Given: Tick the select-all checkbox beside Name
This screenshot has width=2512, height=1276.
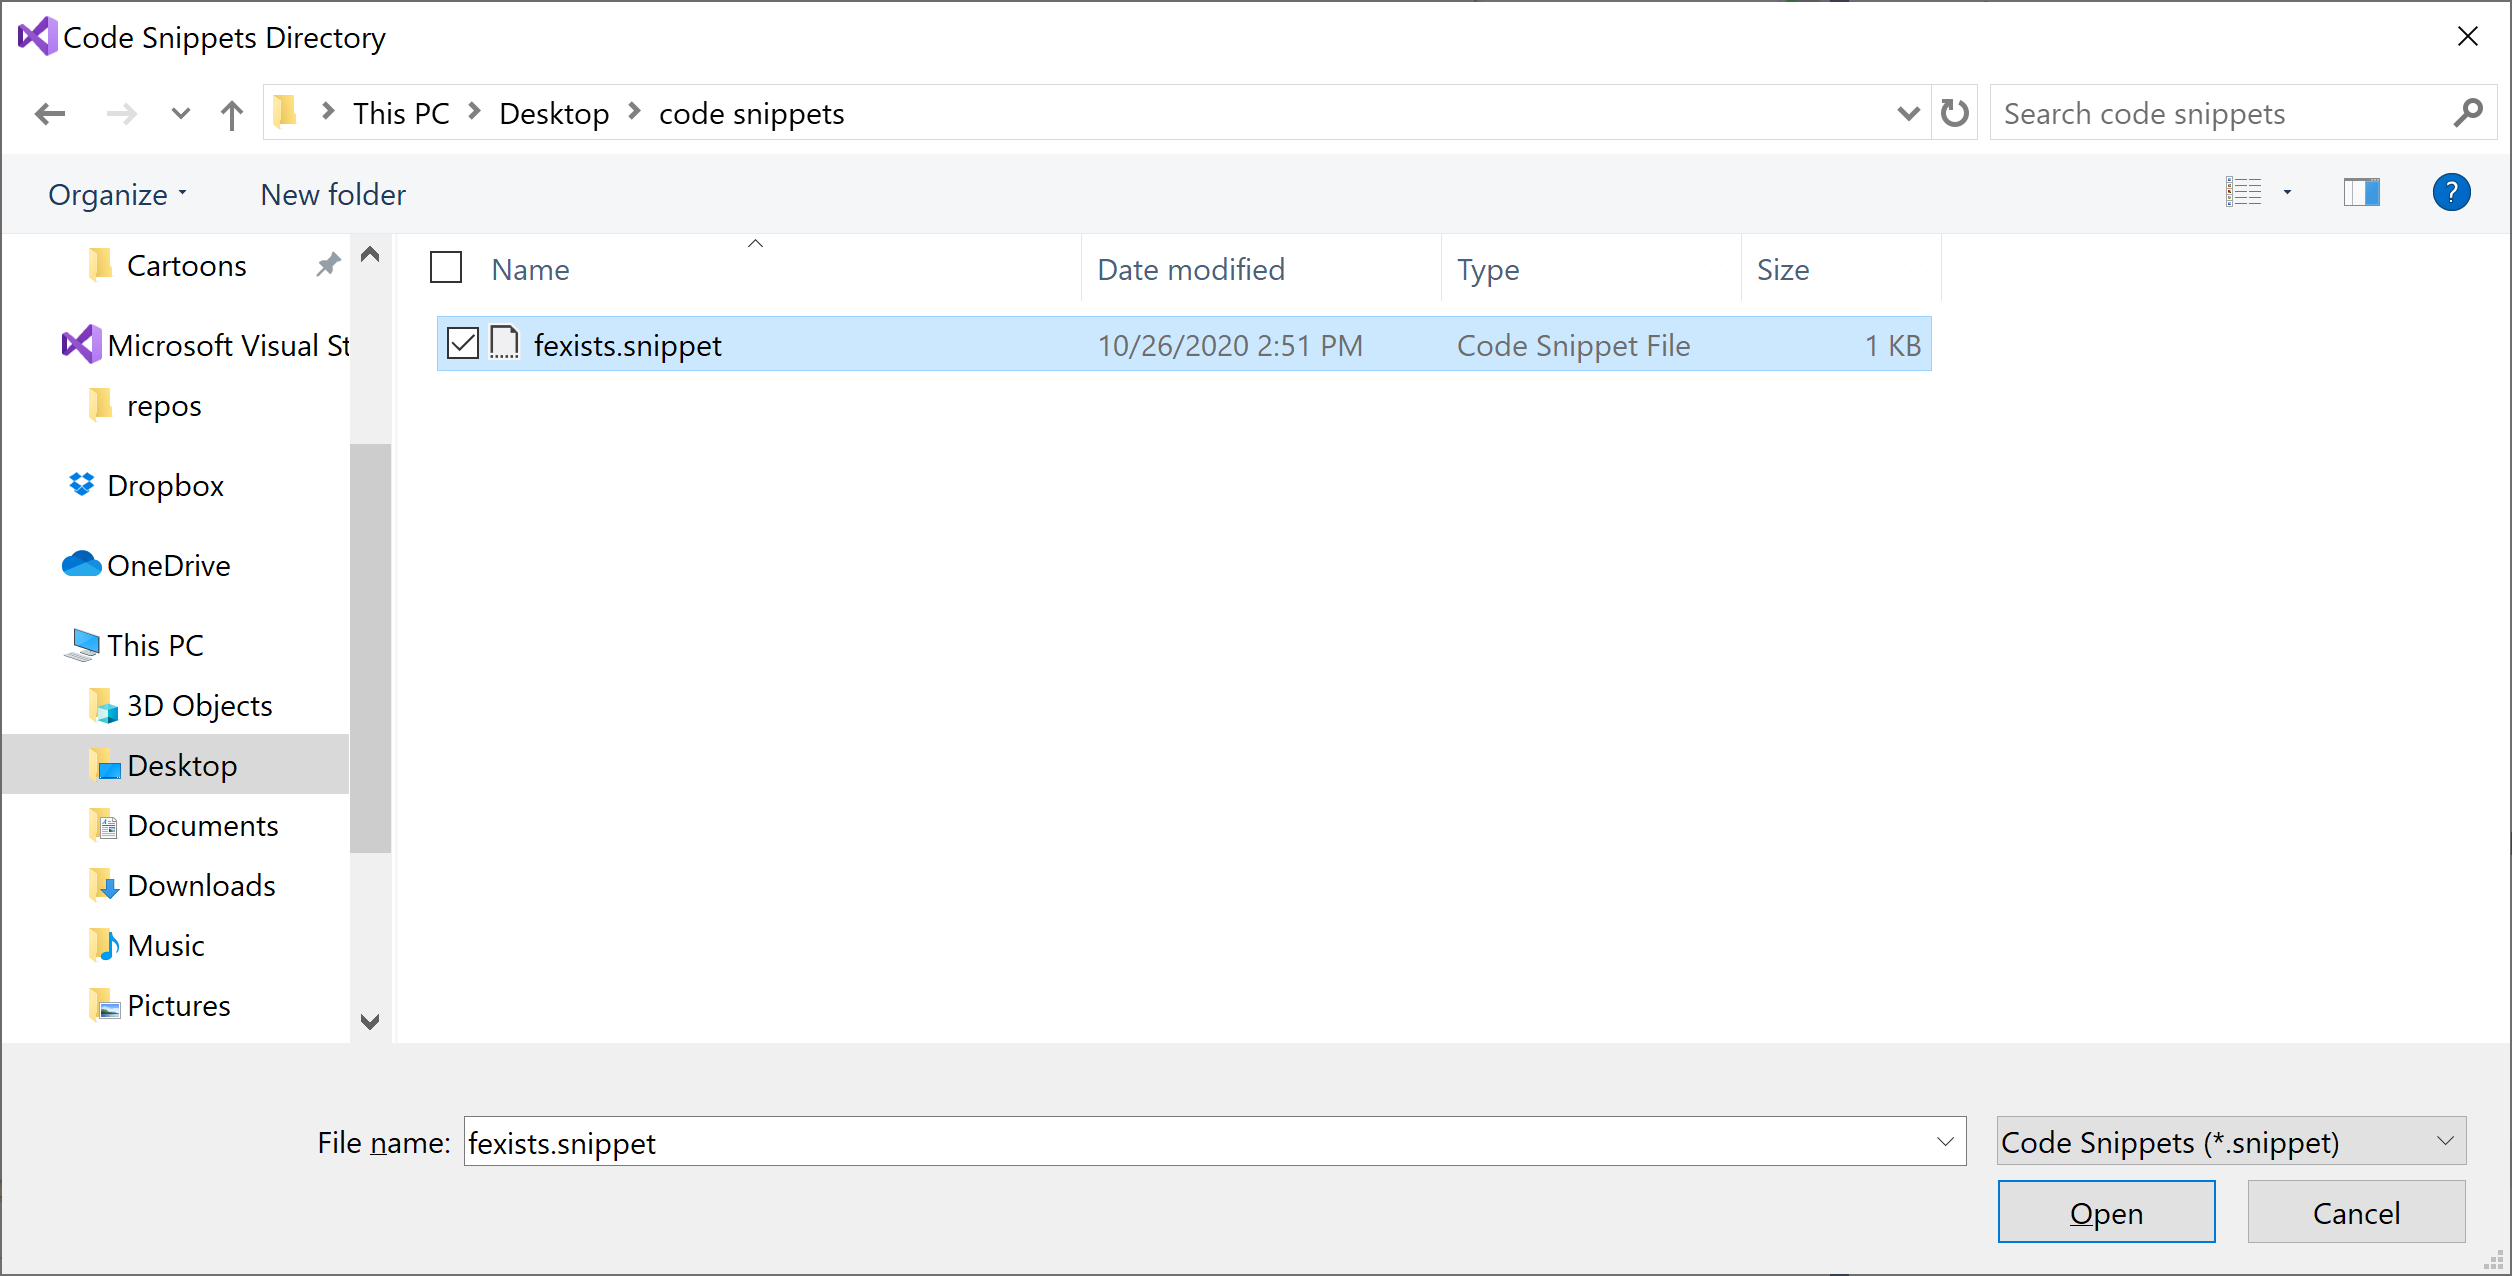Looking at the screenshot, I should (446, 268).
